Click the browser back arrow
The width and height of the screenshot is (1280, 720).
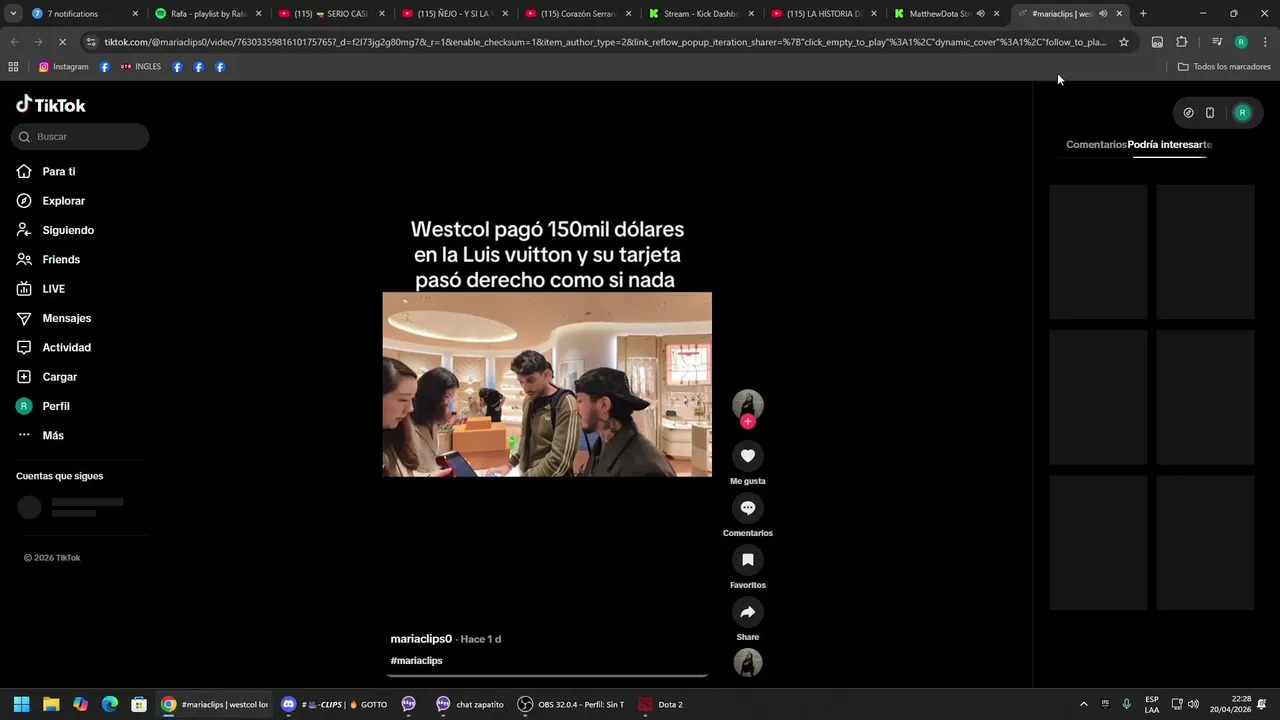(x=14, y=42)
